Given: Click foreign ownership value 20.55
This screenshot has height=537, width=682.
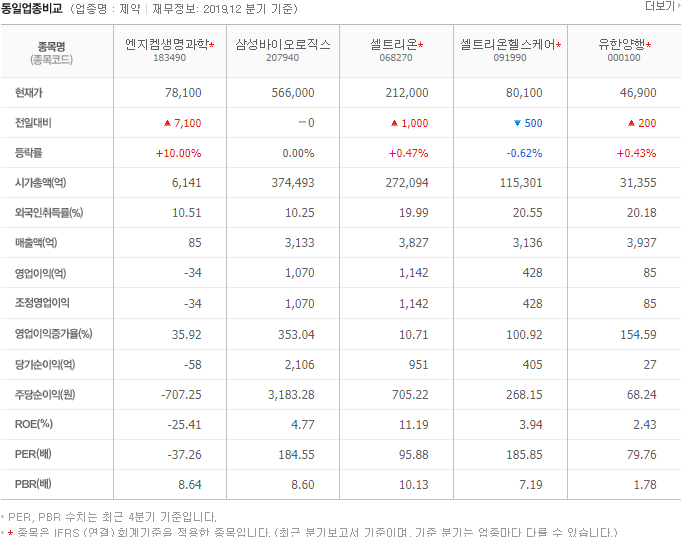Looking at the screenshot, I should [528, 213].
